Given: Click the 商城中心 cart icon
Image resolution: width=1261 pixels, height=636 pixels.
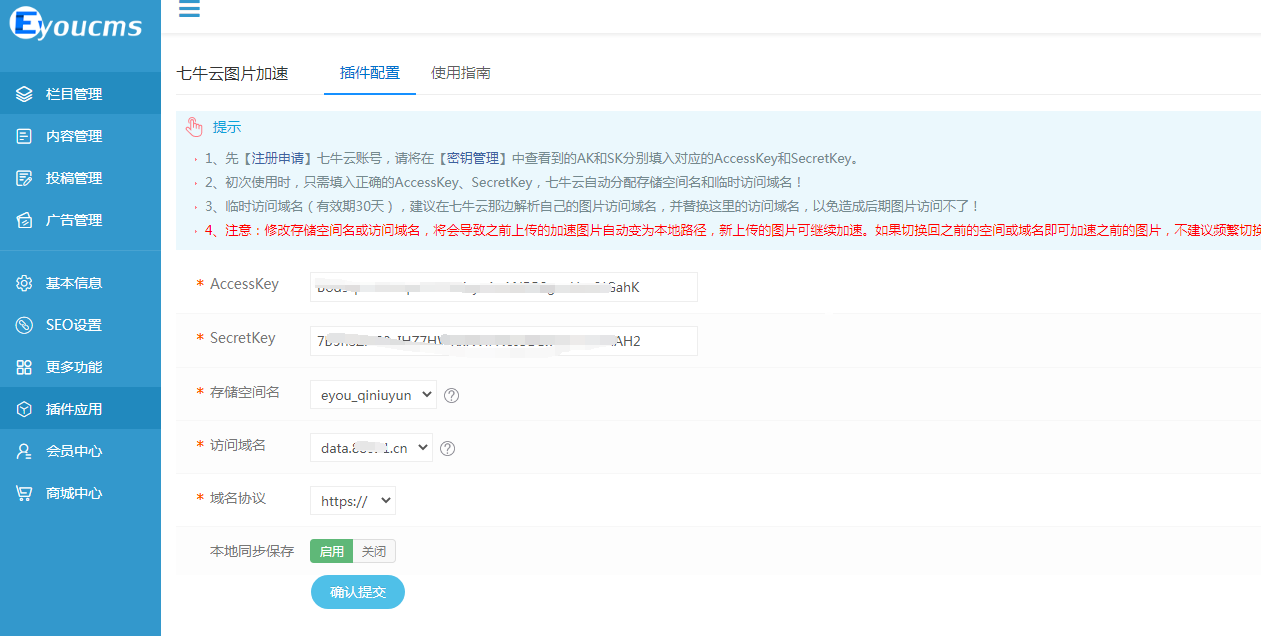Looking at the screenshot, I should pos(24,493).
